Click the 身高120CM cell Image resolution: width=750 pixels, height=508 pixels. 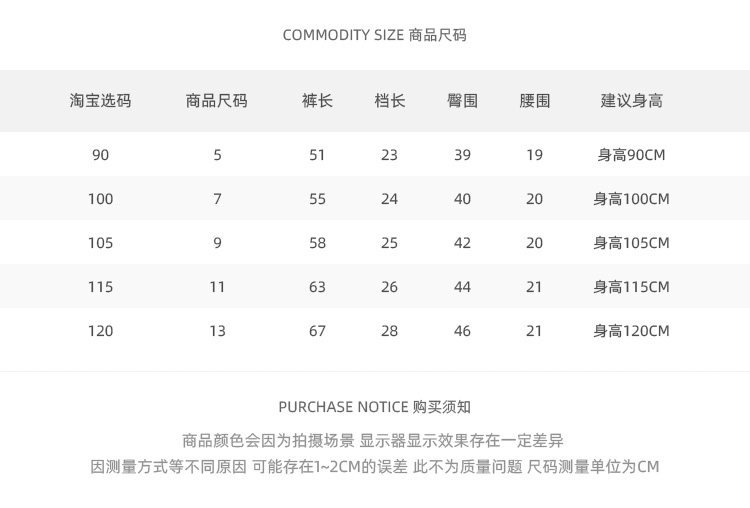pos(631,331)
